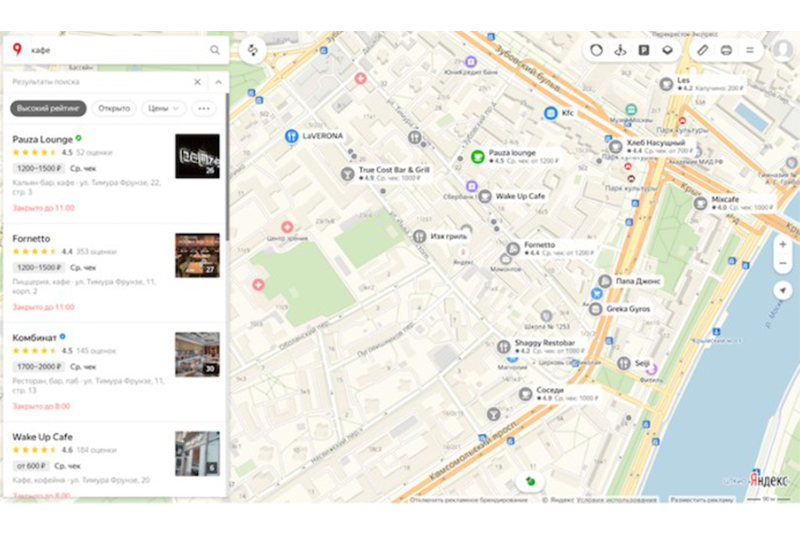Zoom in with the plus button

click(783, 244)
